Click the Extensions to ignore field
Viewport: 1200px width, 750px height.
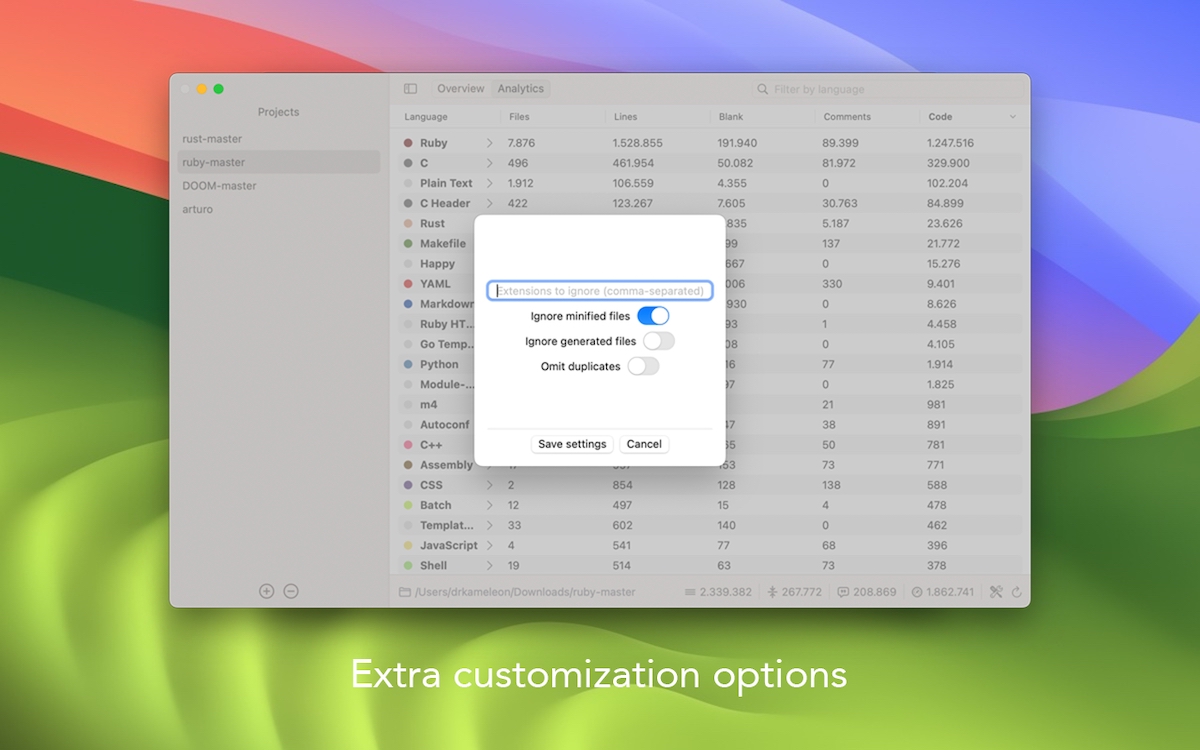click(600, 291)
